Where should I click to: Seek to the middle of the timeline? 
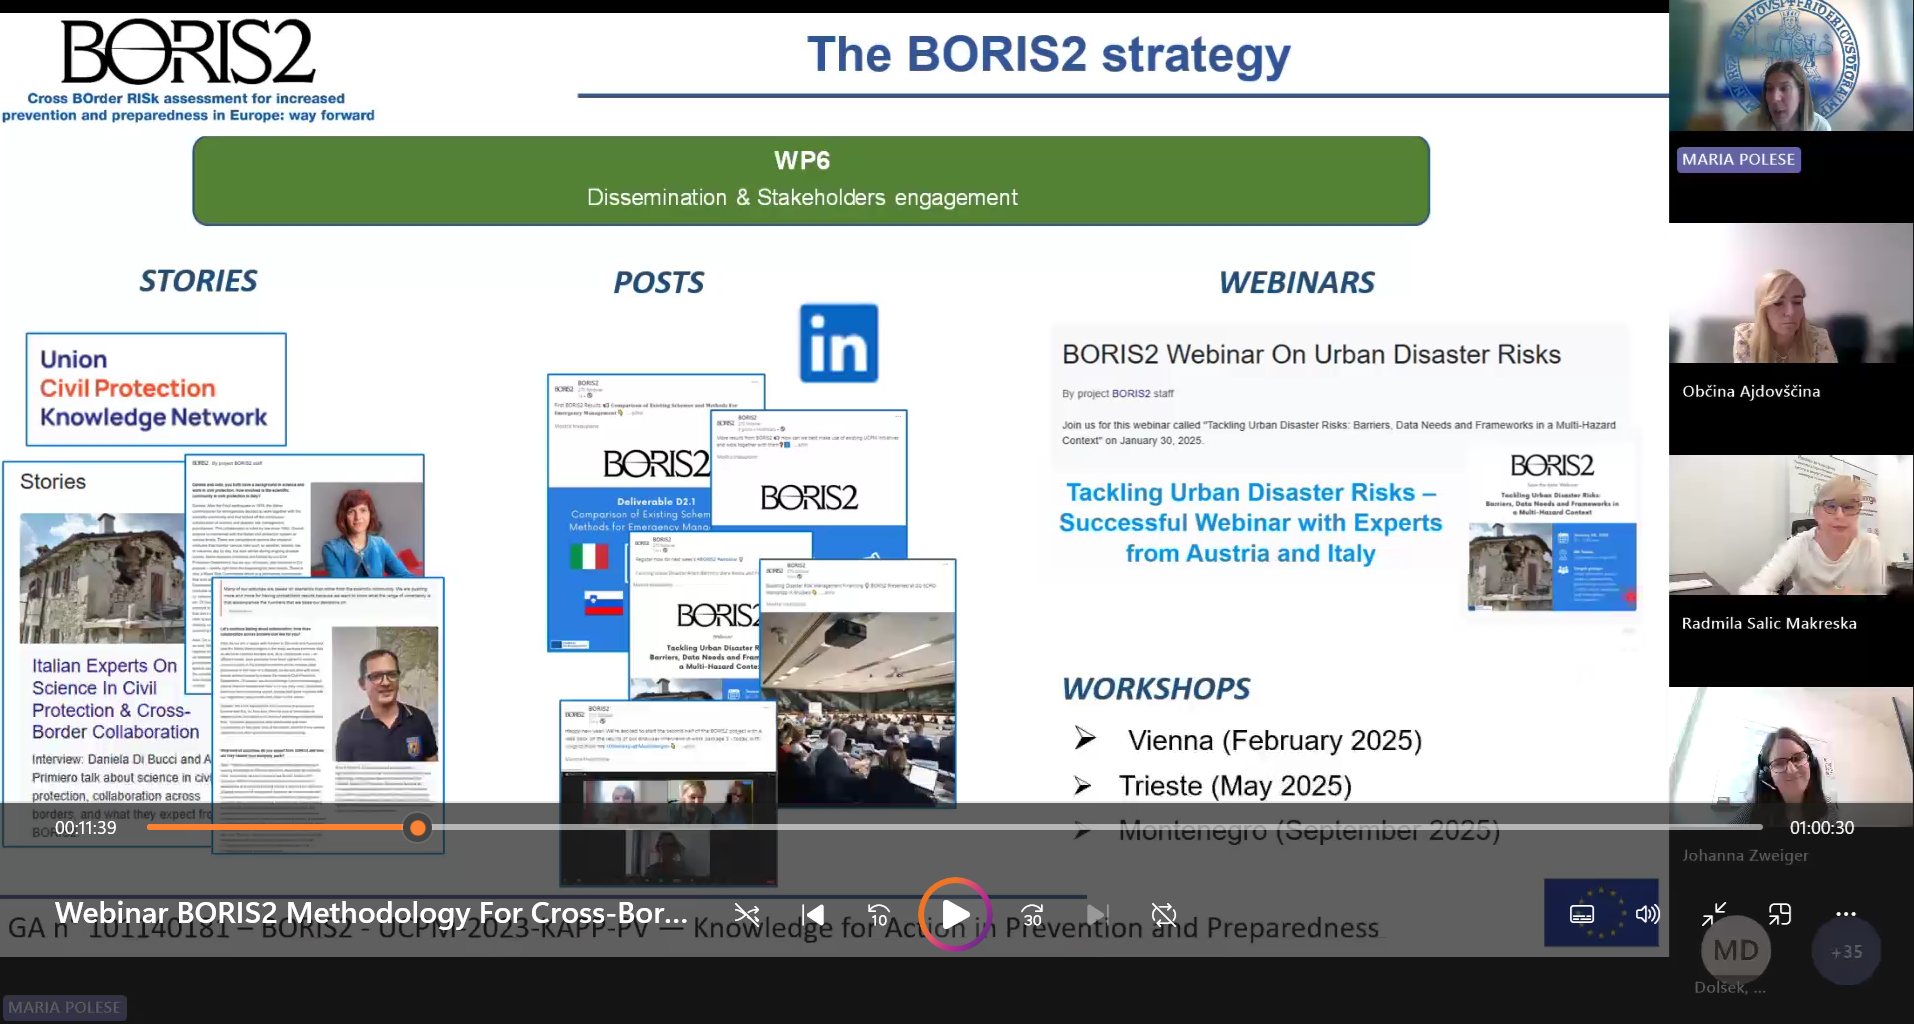(x=954, y=828)
